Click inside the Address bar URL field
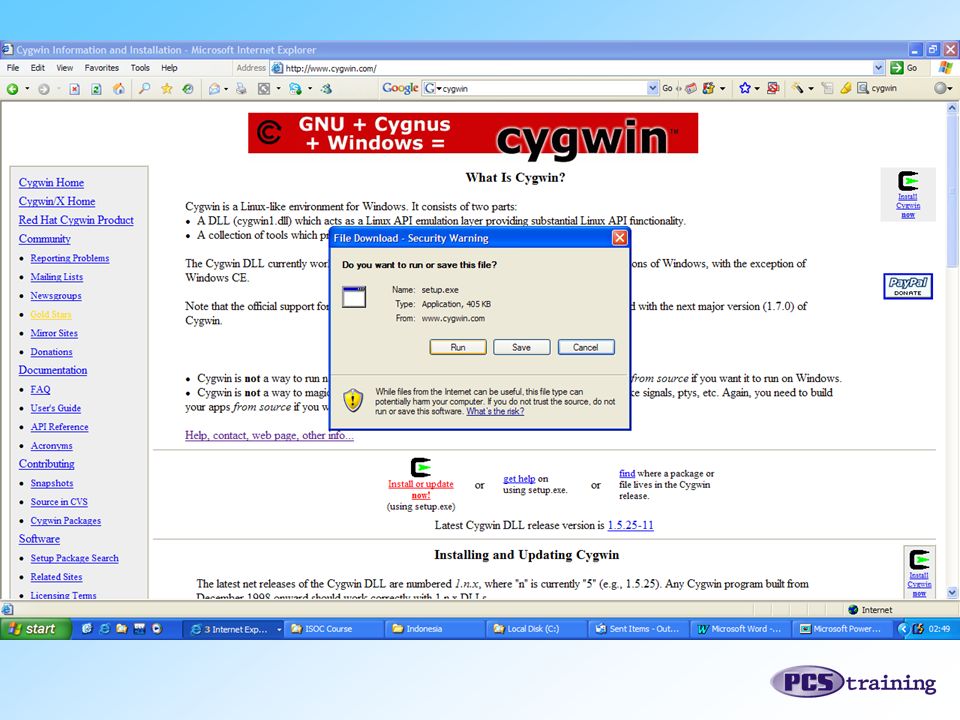 click(x=576, y=68)
